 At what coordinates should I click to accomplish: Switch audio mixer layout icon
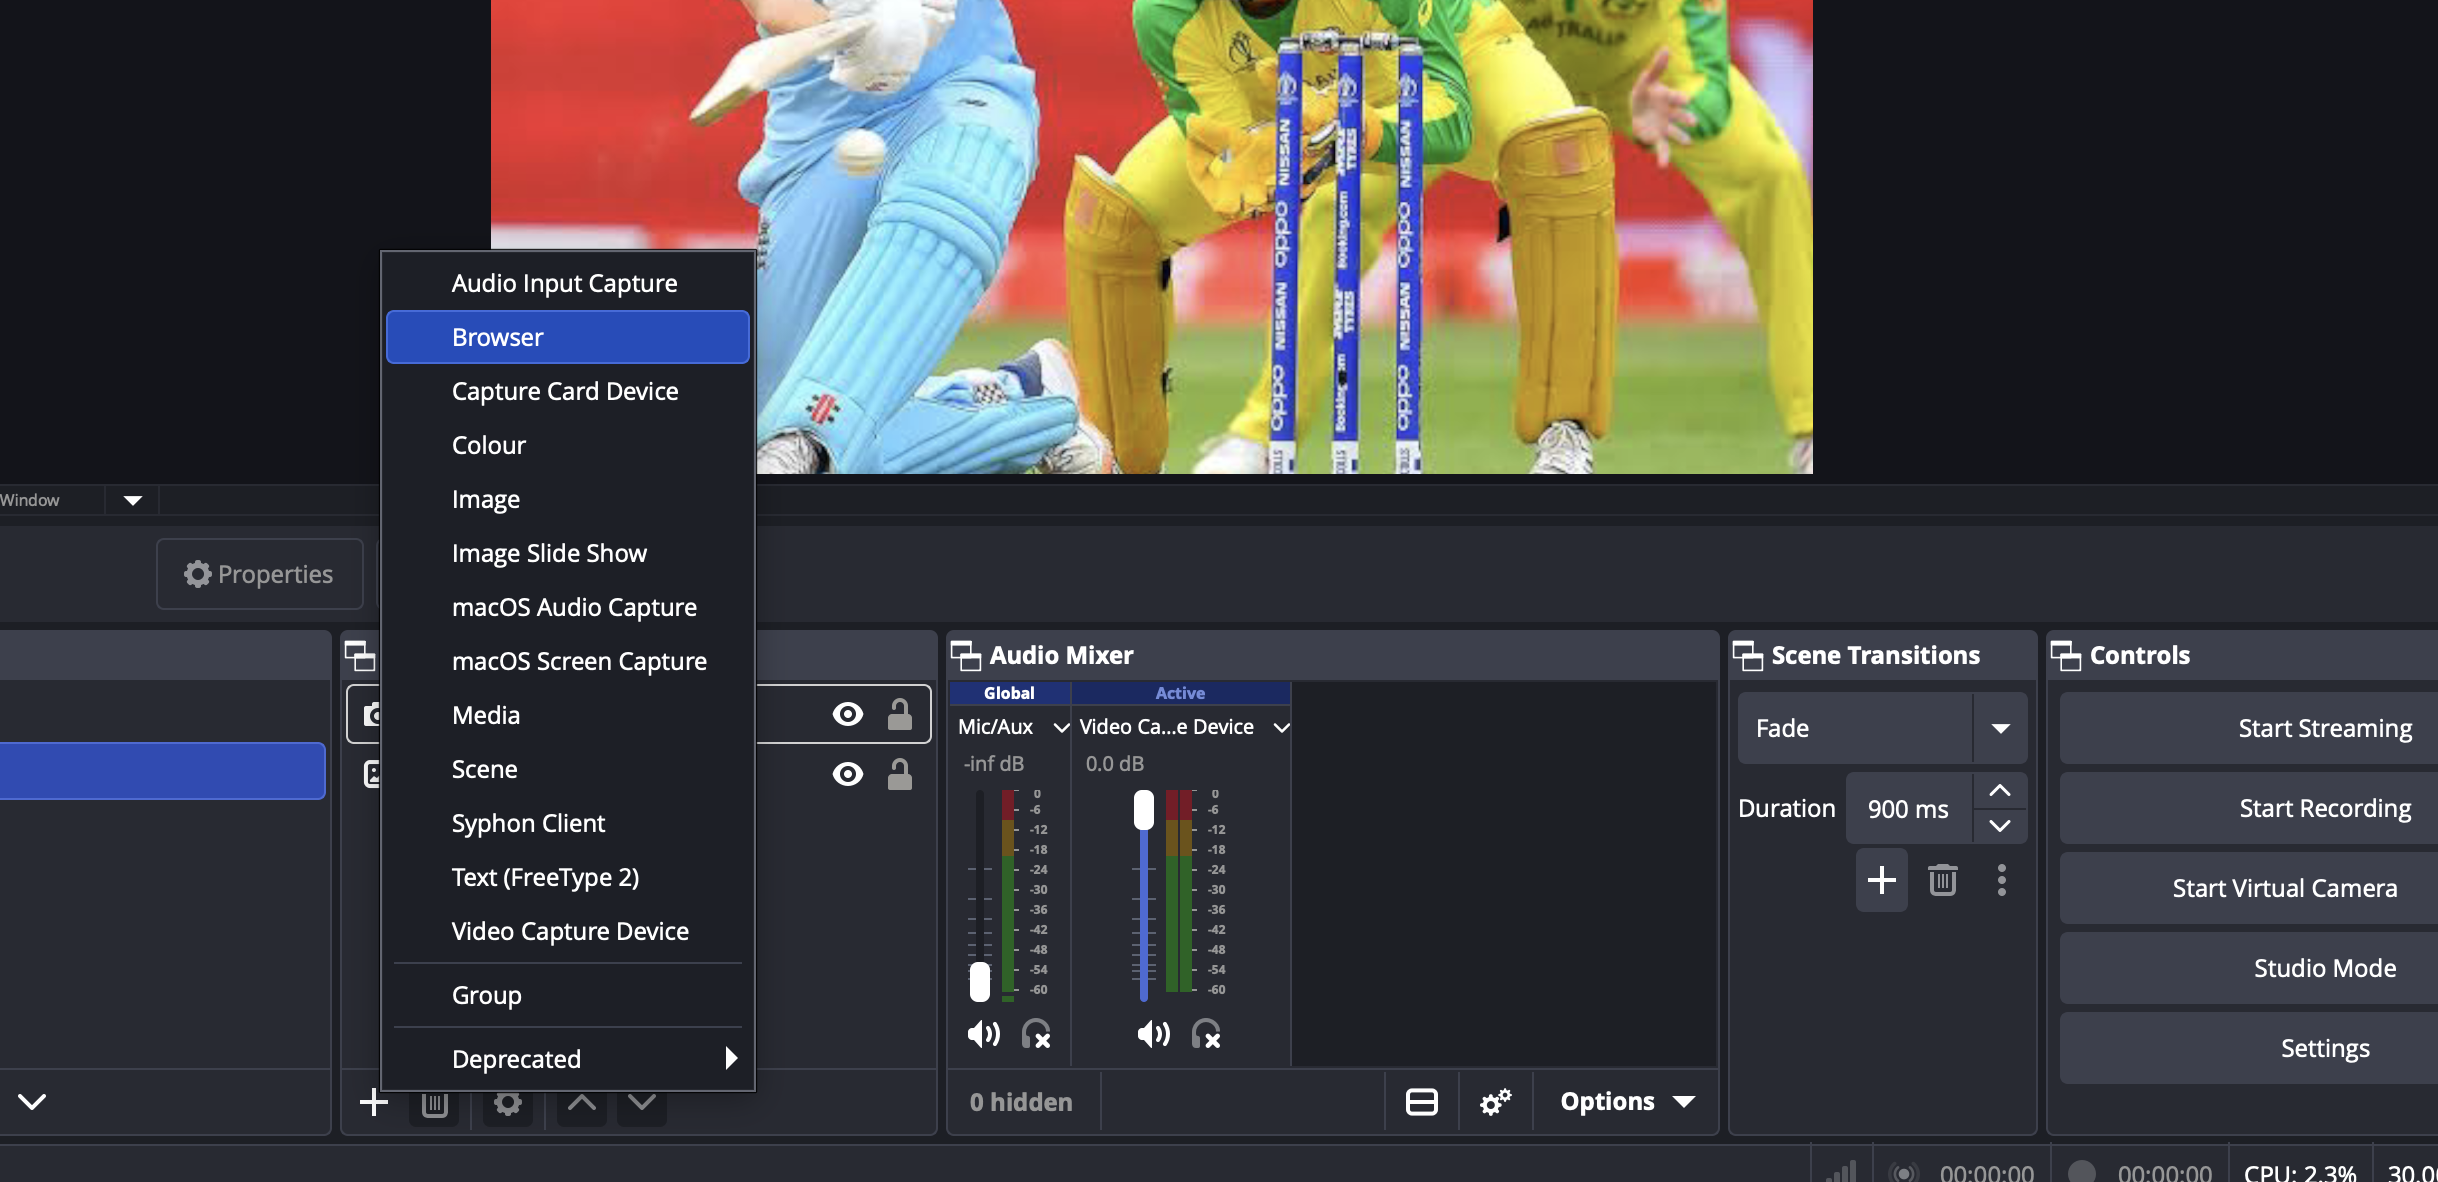[1421, 1102]
